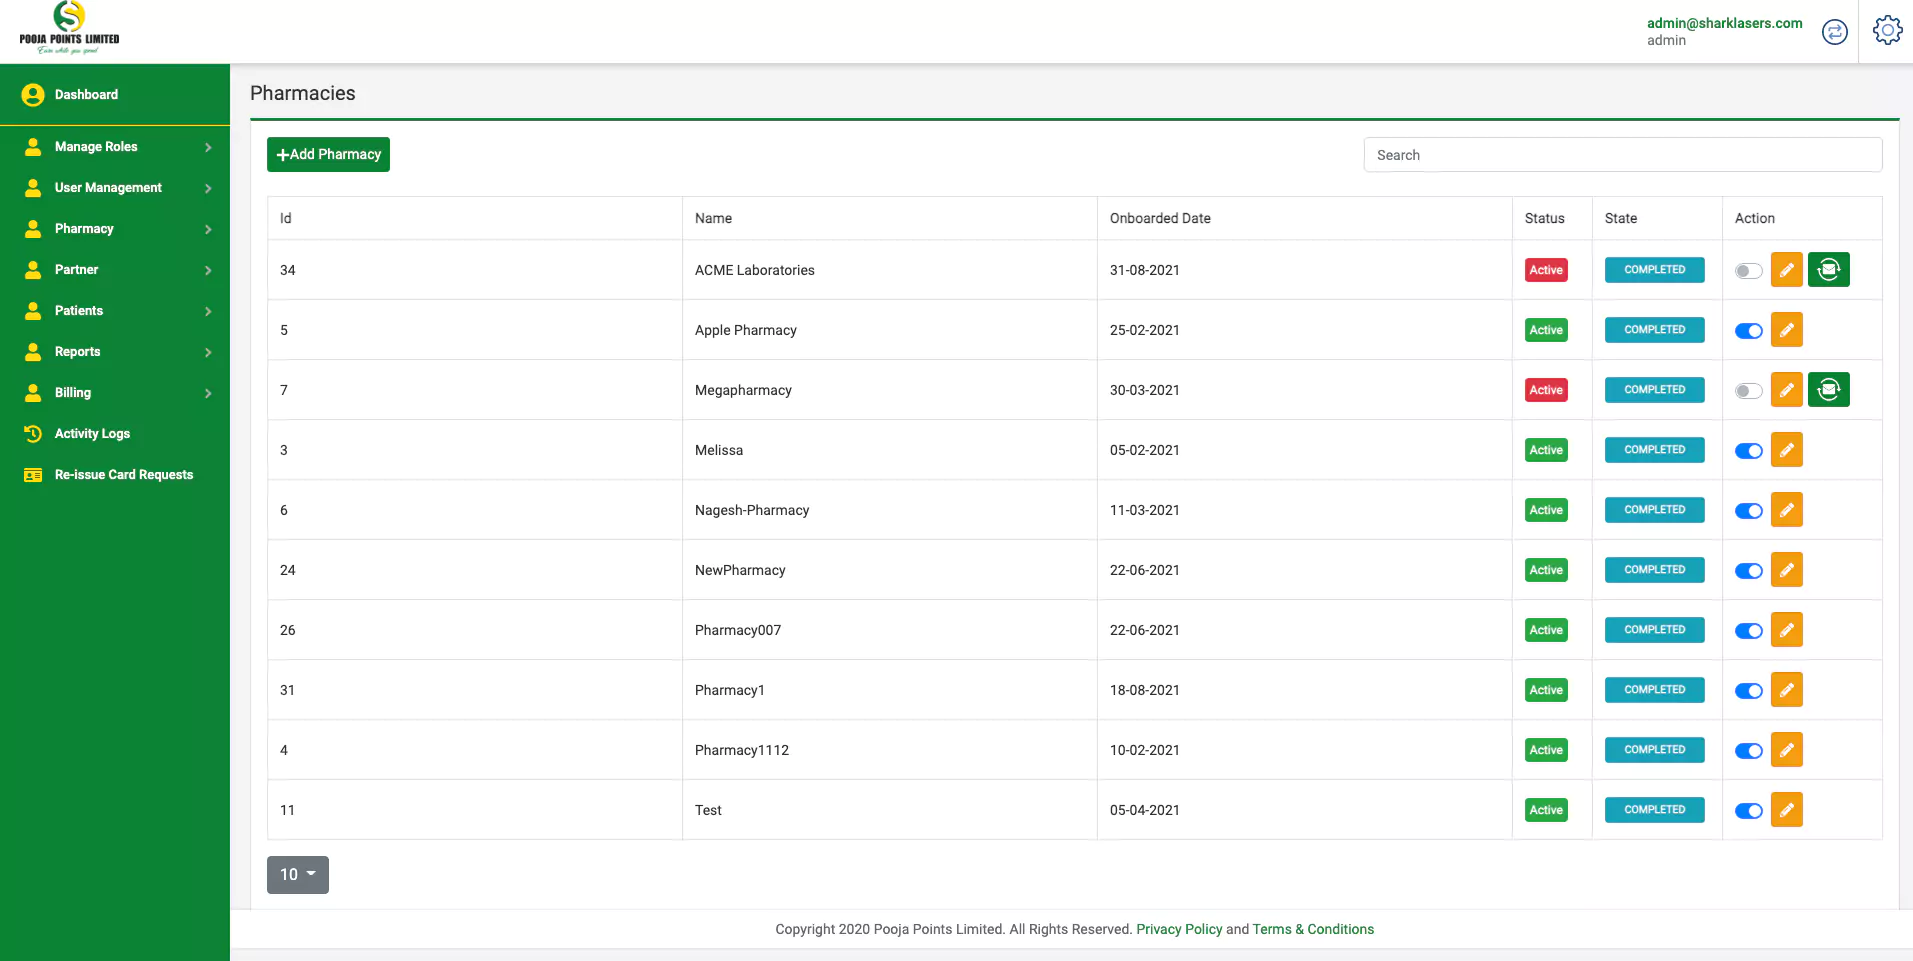The width and height of the screenshot is (1913, 961).
Task: Edit ACME Laboratories with the pencil icon
Action: [1786, 270]
